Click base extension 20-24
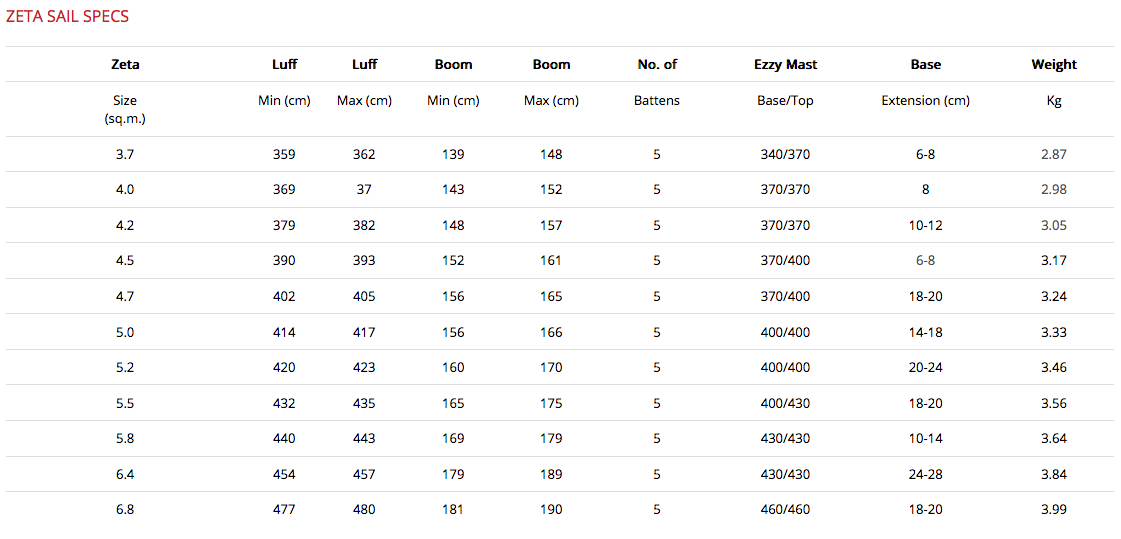This screenshot has width=1121, height=539. click(926, 367)
